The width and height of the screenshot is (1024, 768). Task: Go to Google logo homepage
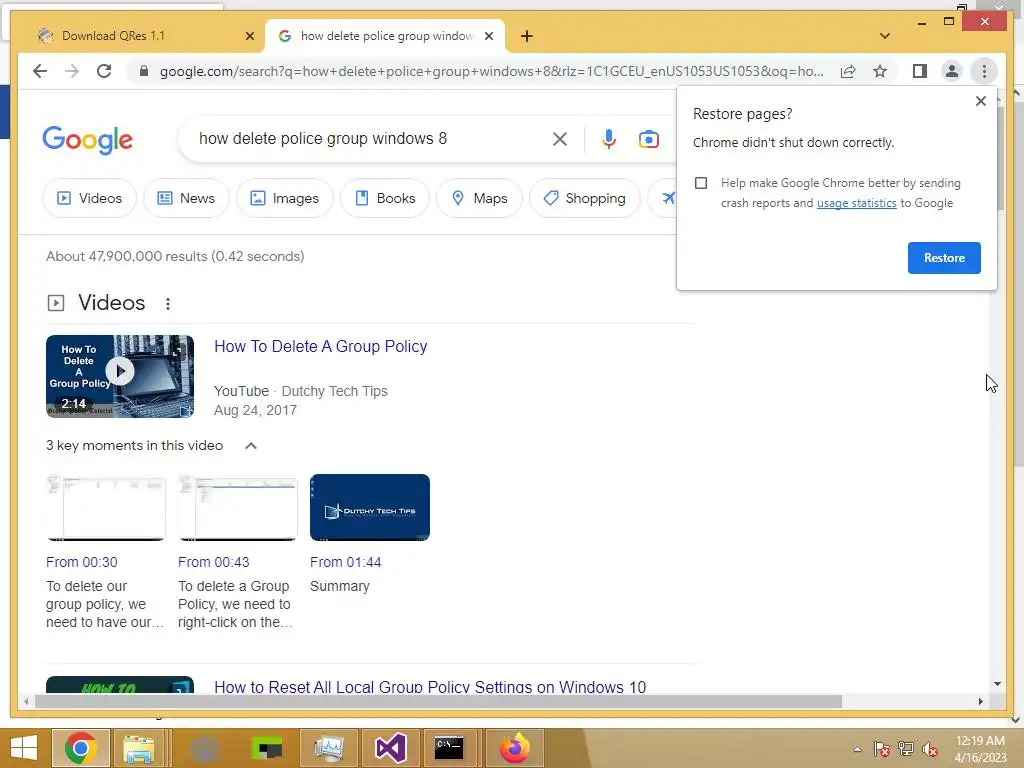(x=88, y=140)
